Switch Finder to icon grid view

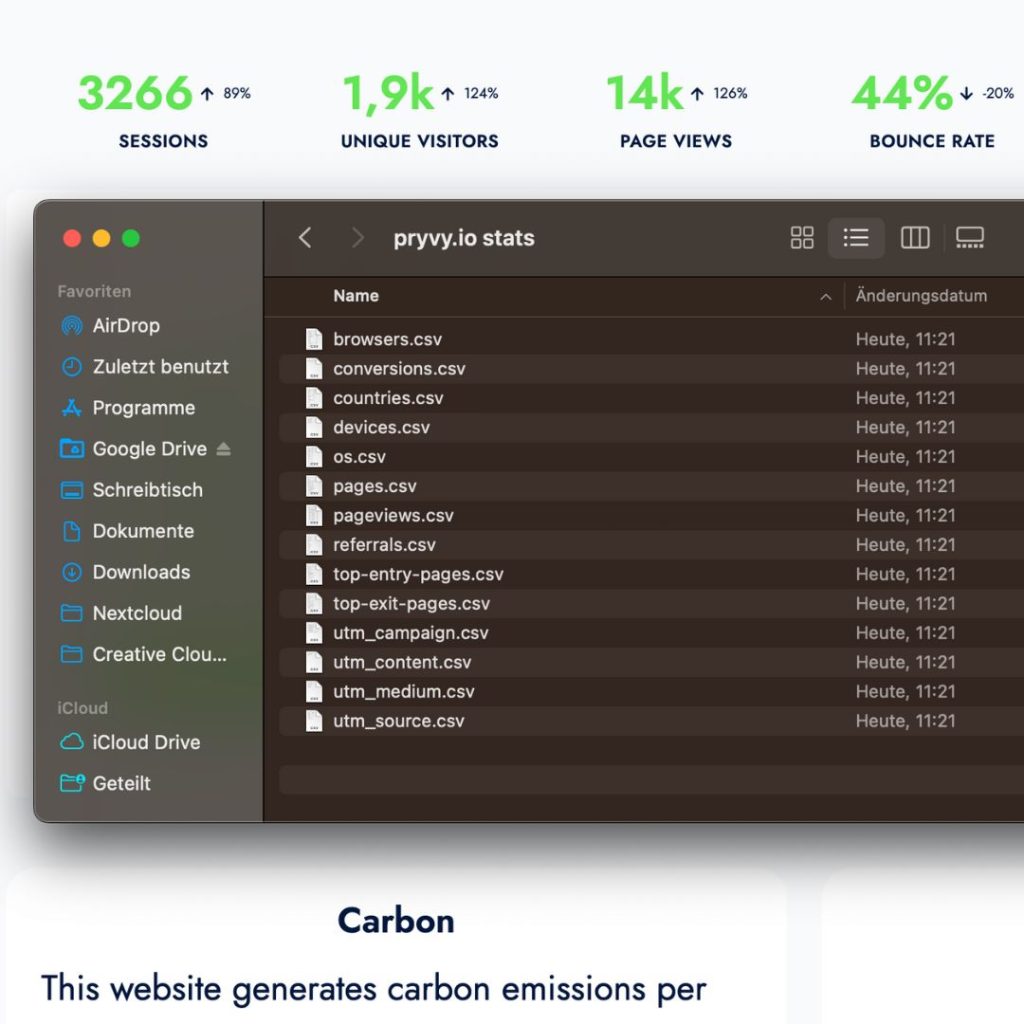click(x=801, y=238)
